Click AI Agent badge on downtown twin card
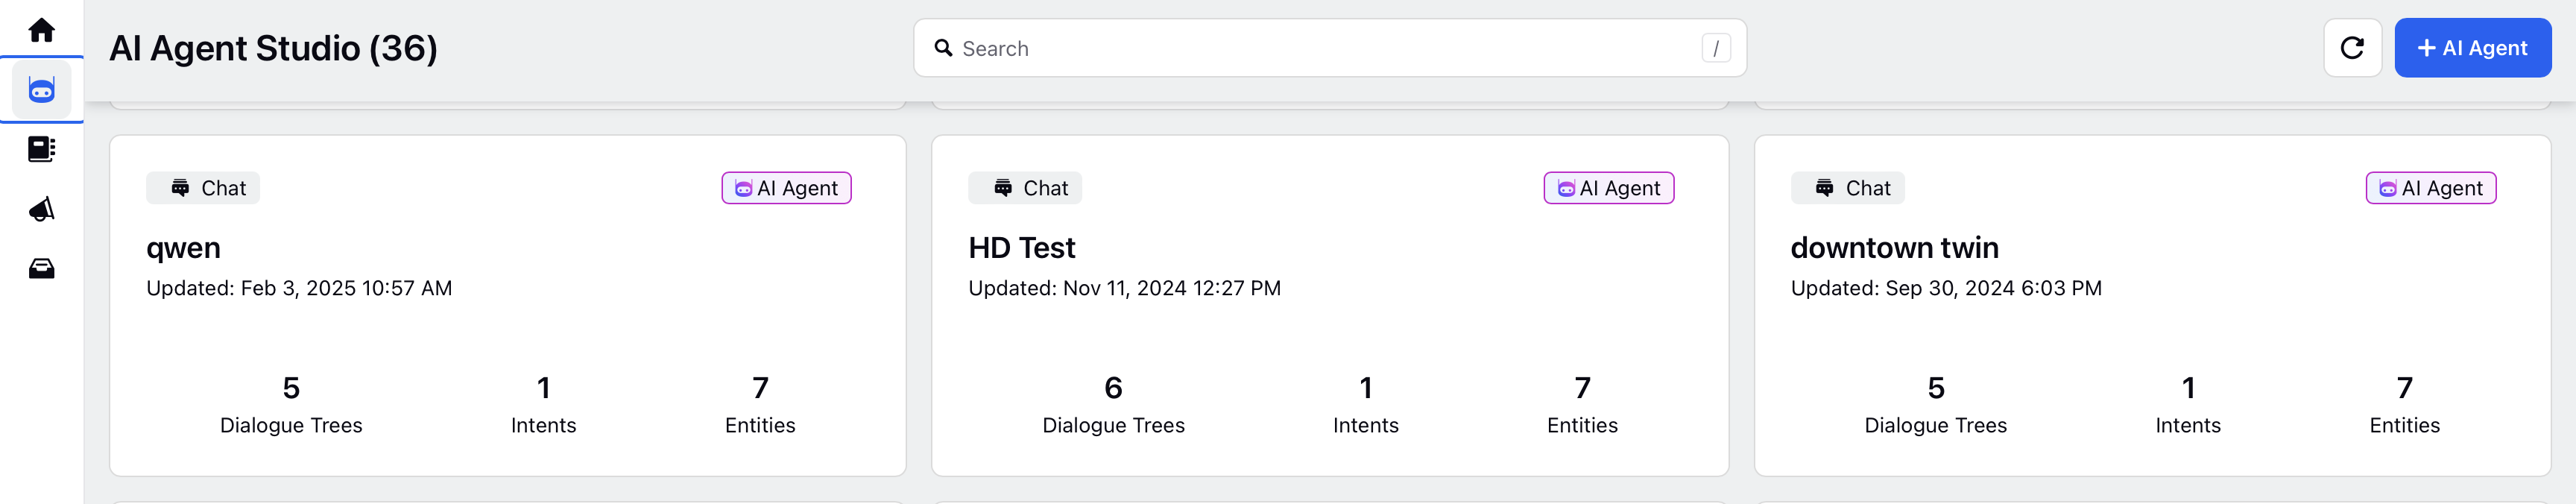Image resolution: width=2576 pixels, height=504 pixels. pyautogui.click(x=2430, y=188)
